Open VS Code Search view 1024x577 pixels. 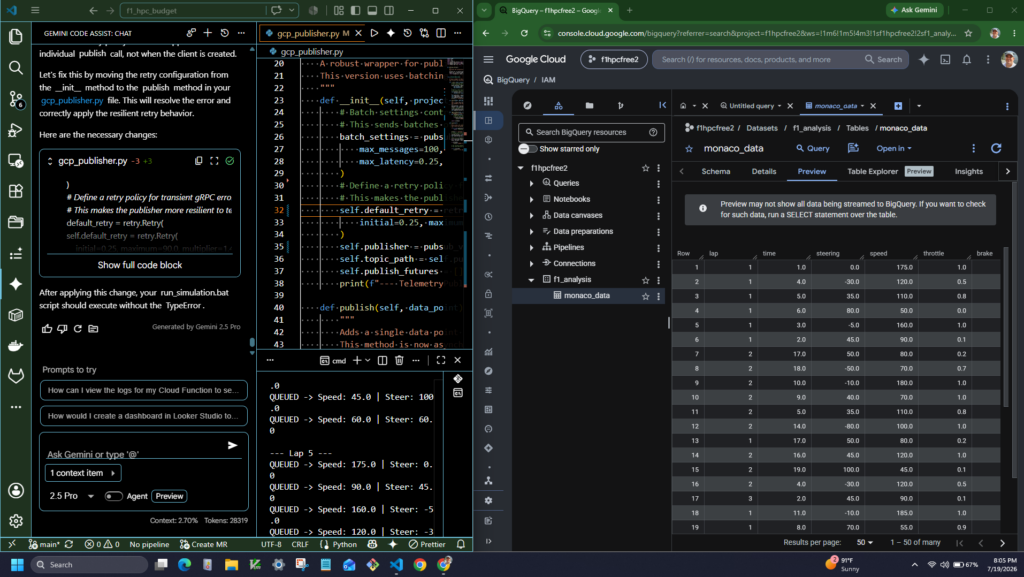tap(16, 67)
